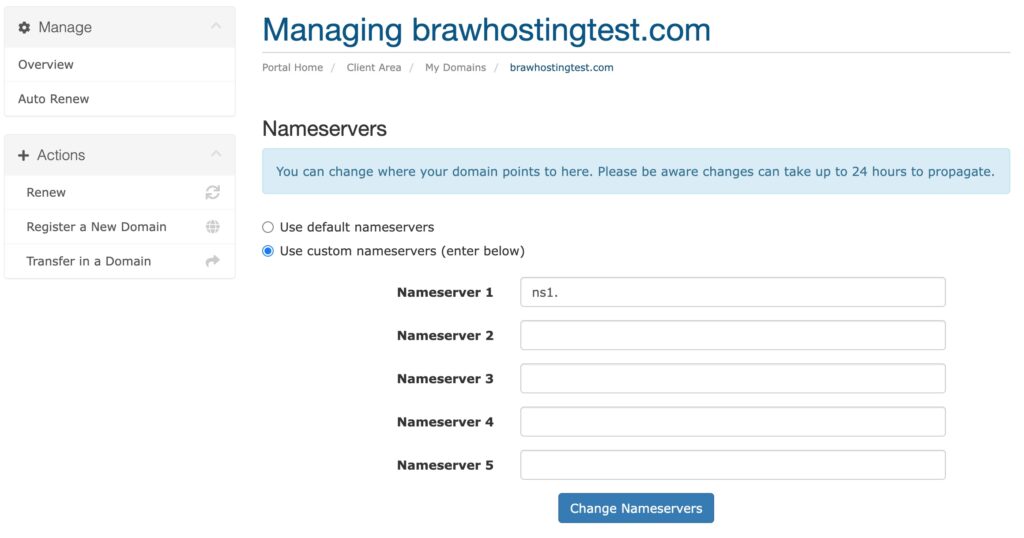Go to Portal Home breadcrumb link
The image size is (1024, 538).
293,67
